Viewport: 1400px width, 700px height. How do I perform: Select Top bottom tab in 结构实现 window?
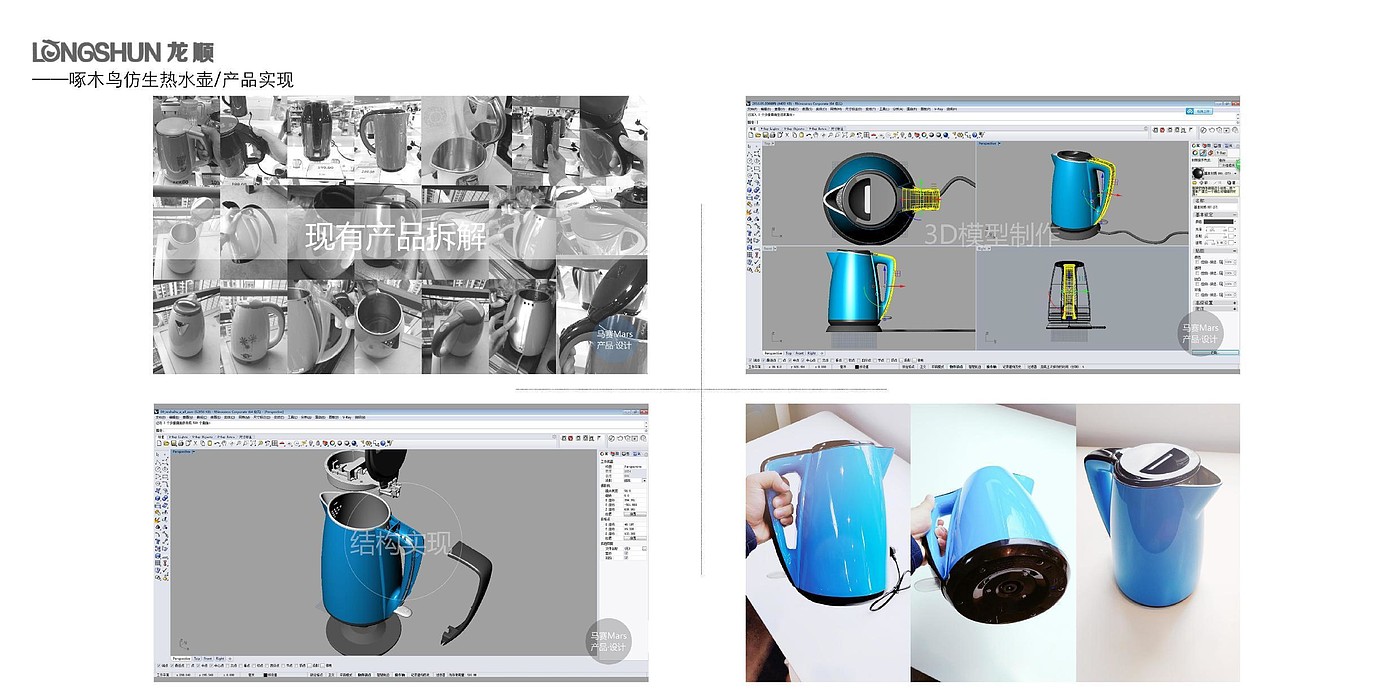(196, 658)
